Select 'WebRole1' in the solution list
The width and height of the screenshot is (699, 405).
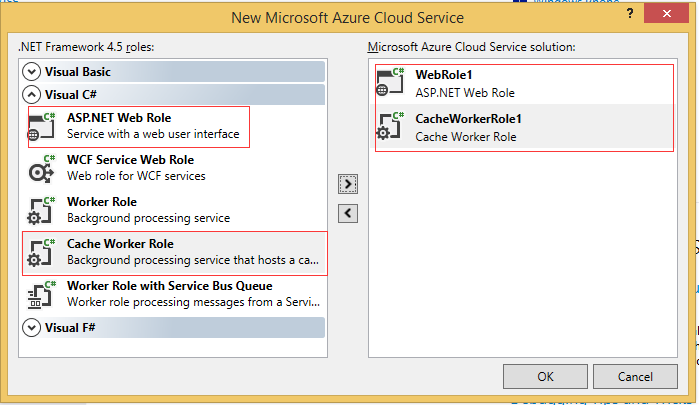(444, 75)
